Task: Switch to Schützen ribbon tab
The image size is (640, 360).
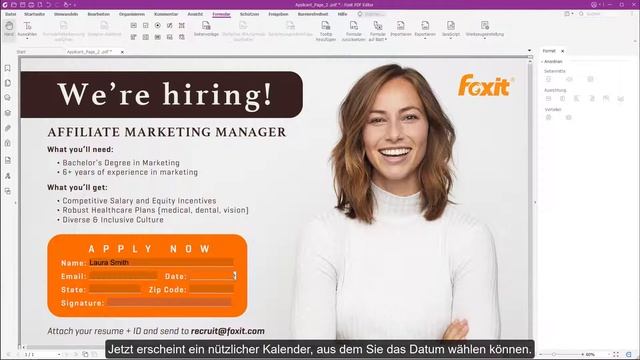Action: pos(249,14)
